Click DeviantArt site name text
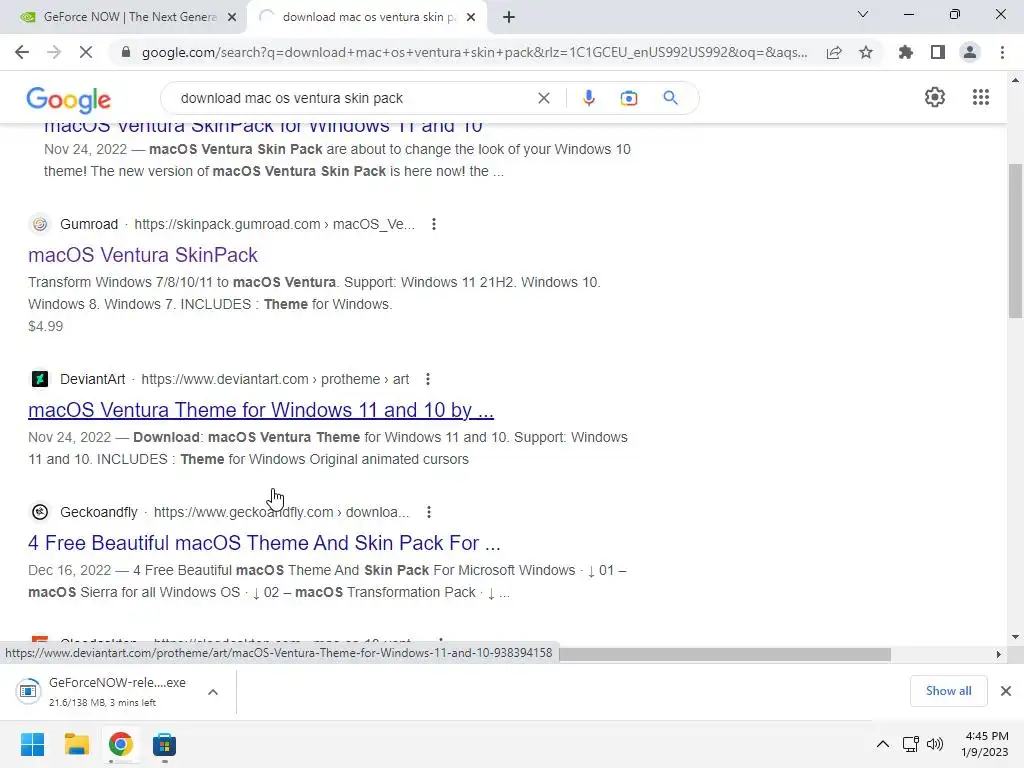Image resolution: width=1024 pixels, height=768 pixels. pos(93,379)
